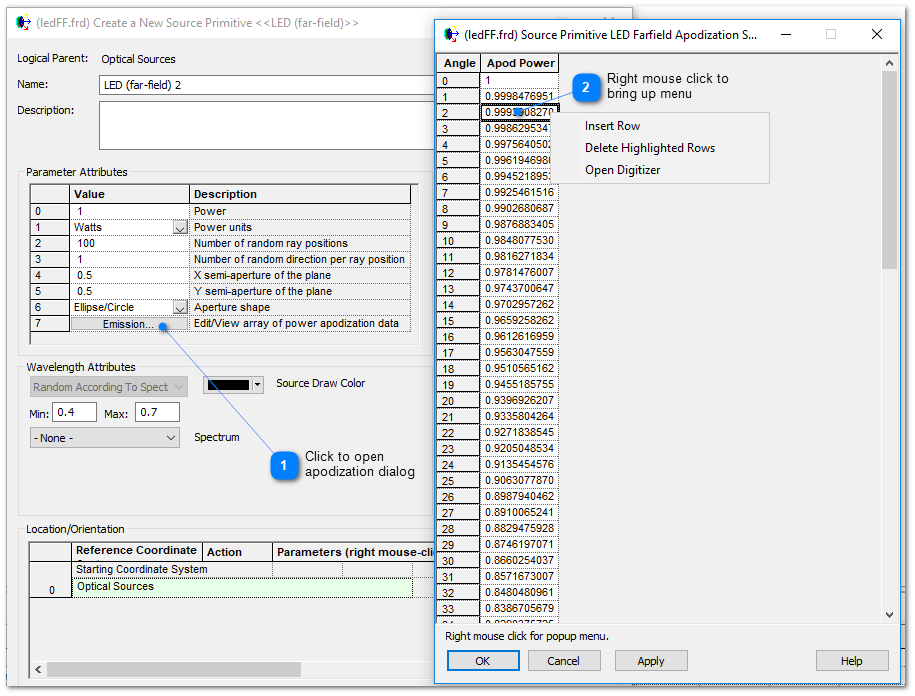Open Help for the apodization dialog
Viewport: 915px width, 696px height.
tap(852, 661)
